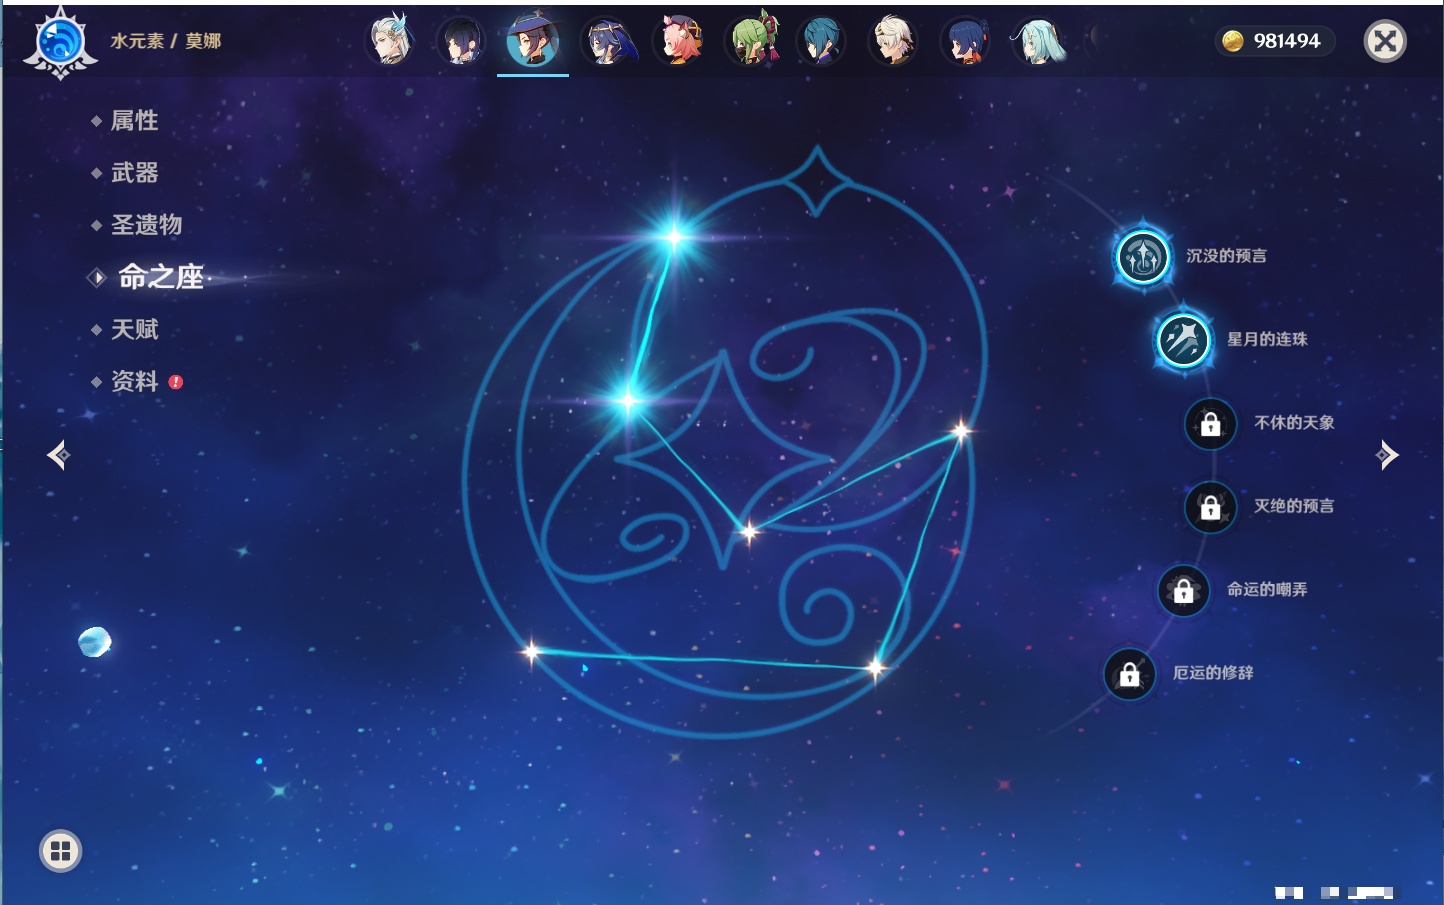Open the 天赋 talents page
Viewport: 1444px width, 905px height.
pos(134,329)
